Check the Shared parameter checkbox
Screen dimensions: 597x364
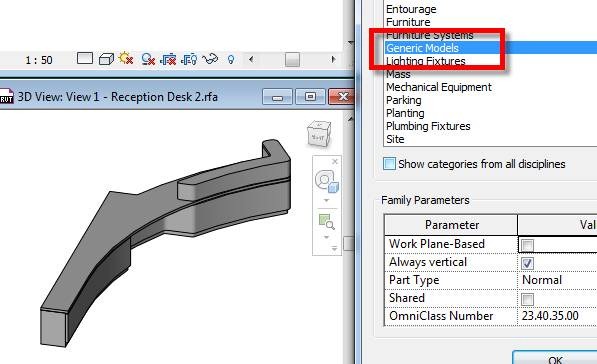[x=527, y=299]
